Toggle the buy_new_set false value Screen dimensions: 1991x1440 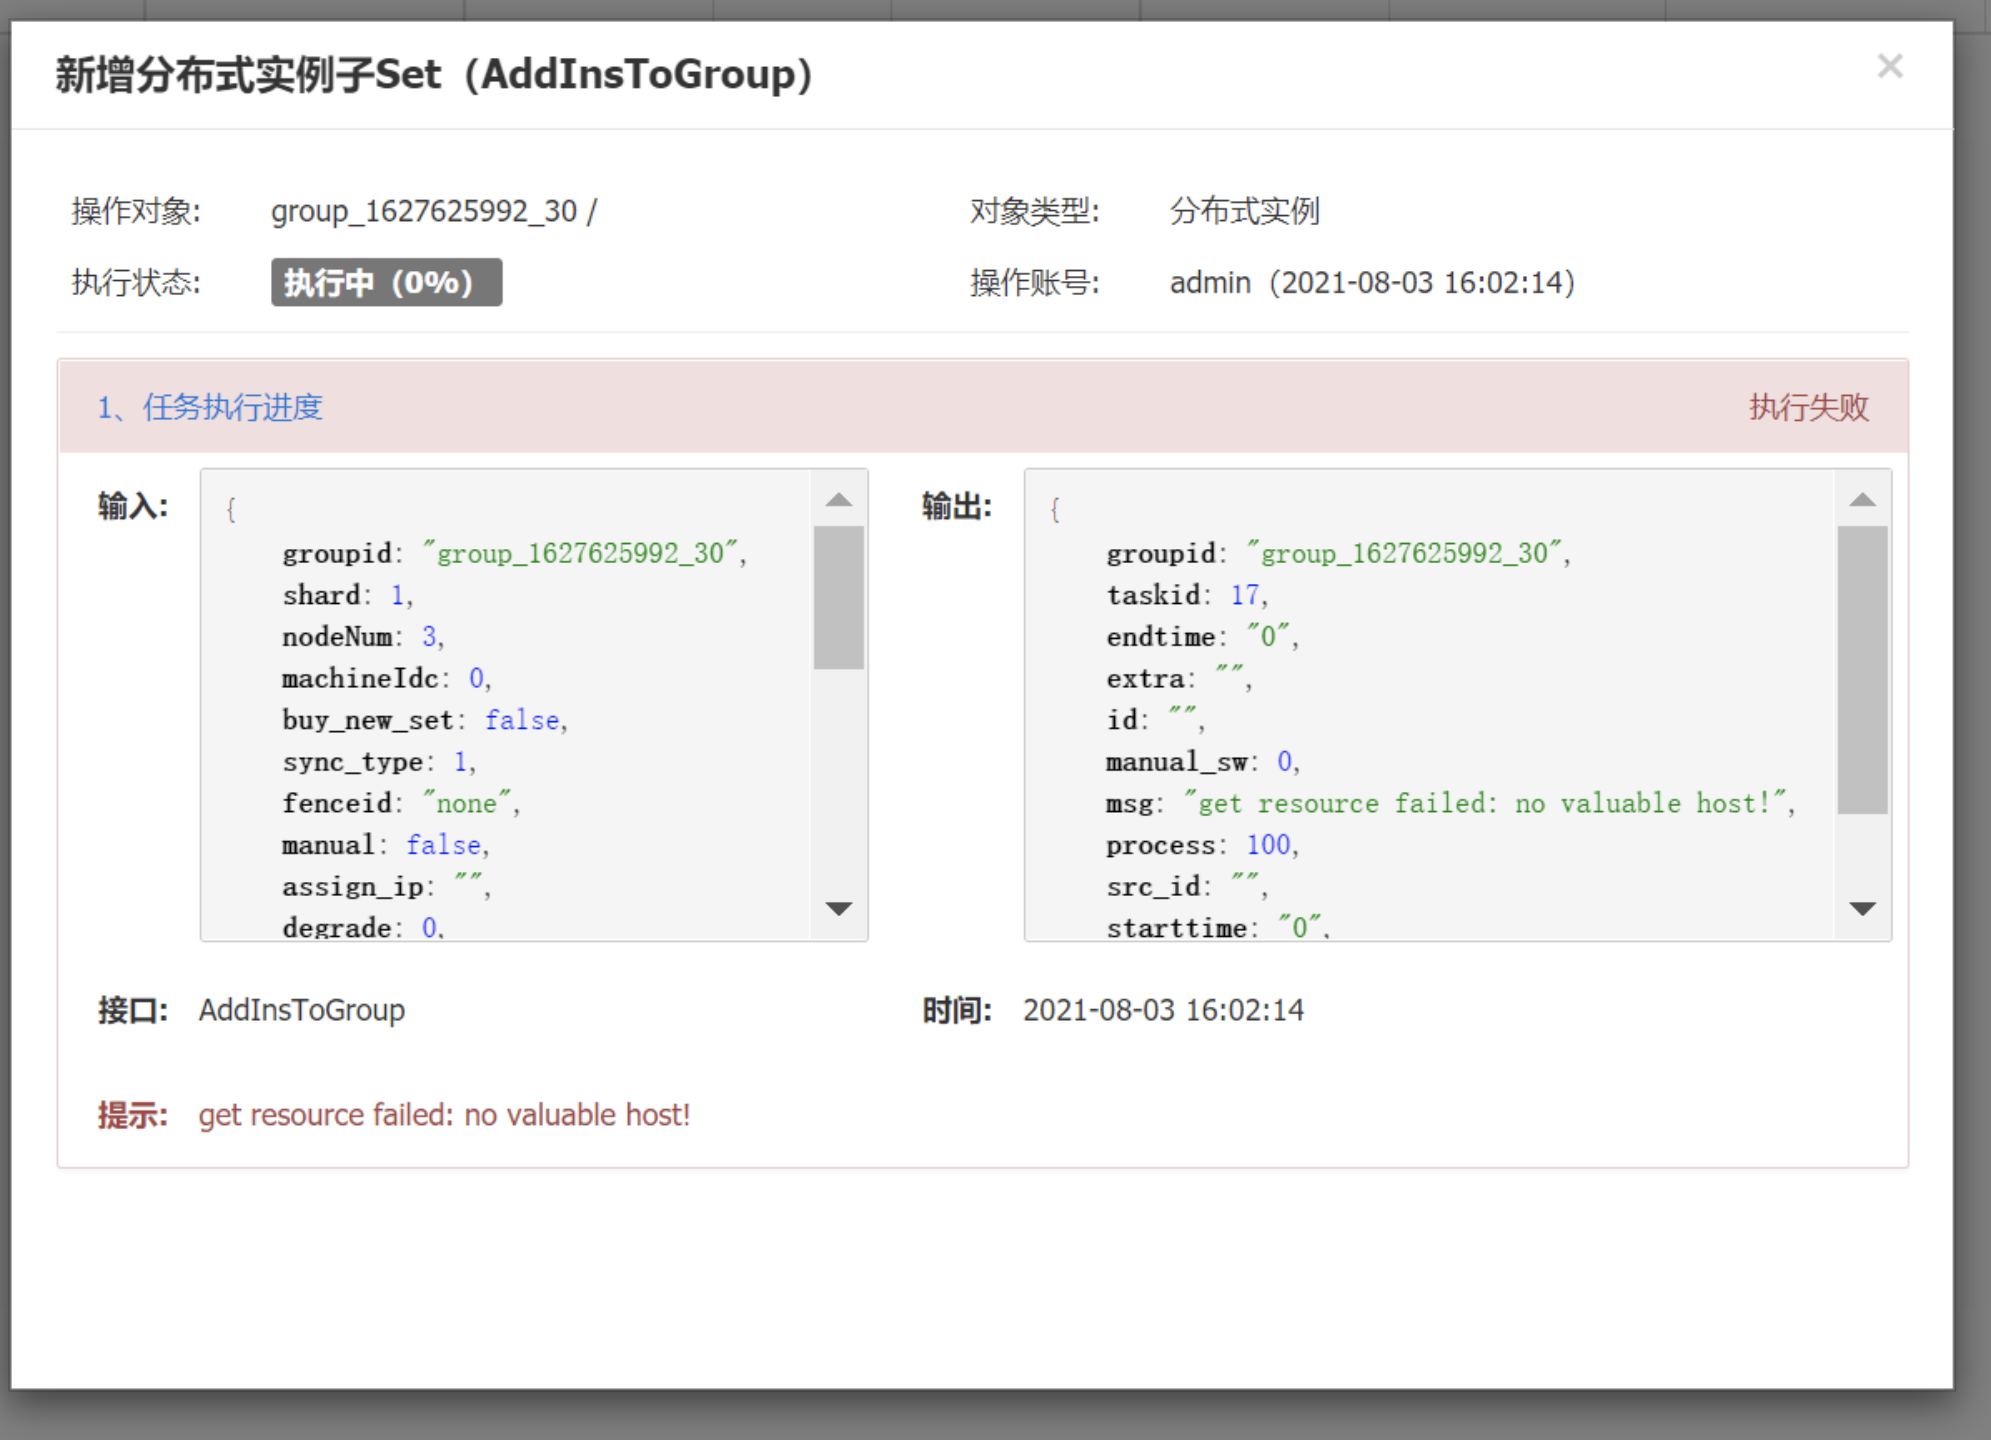tap(521, 719)
